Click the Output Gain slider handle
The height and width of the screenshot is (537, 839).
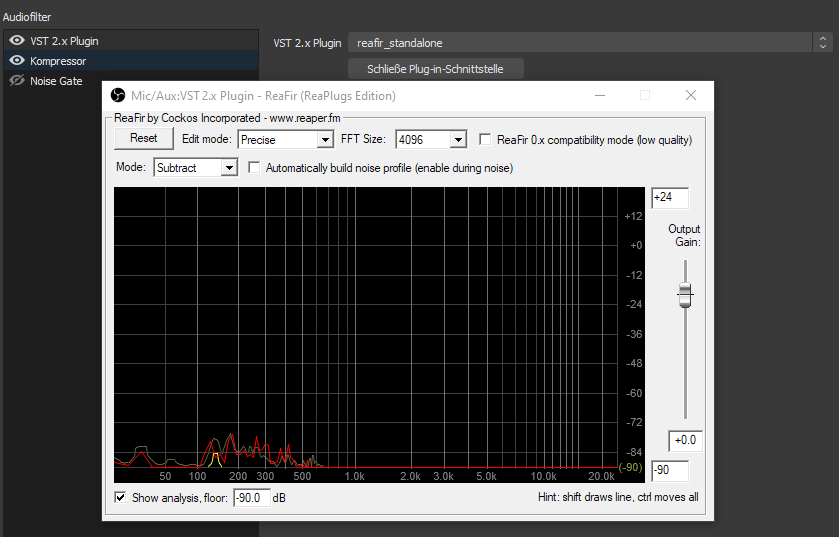(685, 294)
